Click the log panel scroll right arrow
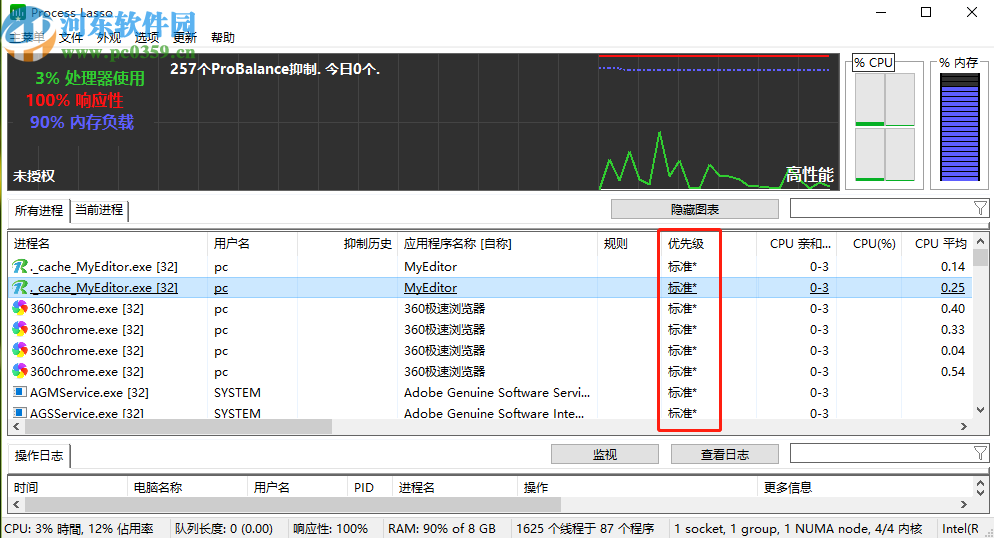Image resolution: width=994 pixels, height=538 pixels. tap(964, 504)
